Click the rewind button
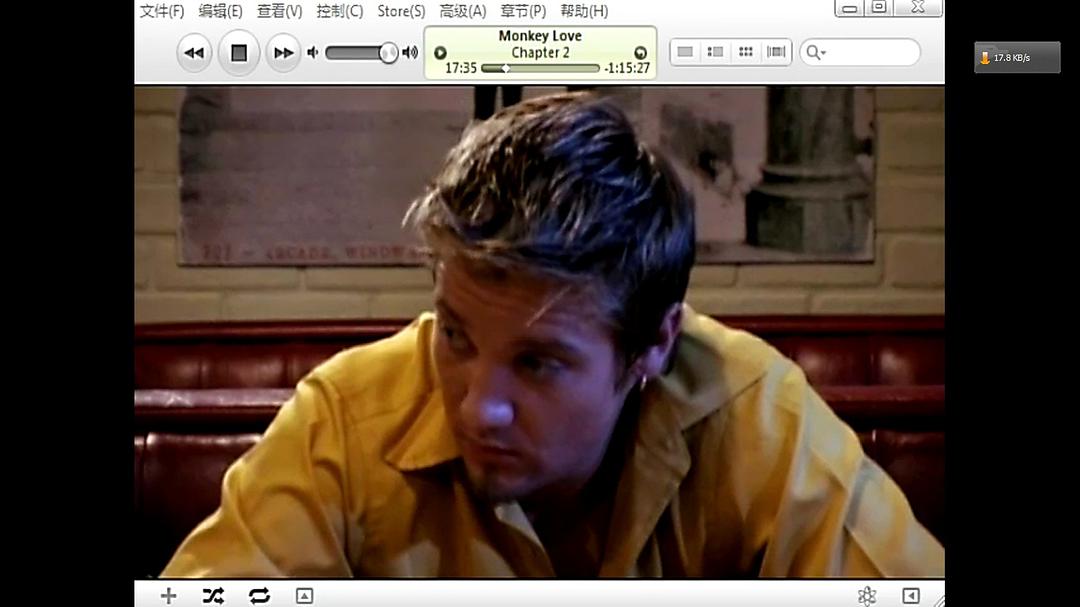This screenshot has height=607, width=1080. (194, 53)
